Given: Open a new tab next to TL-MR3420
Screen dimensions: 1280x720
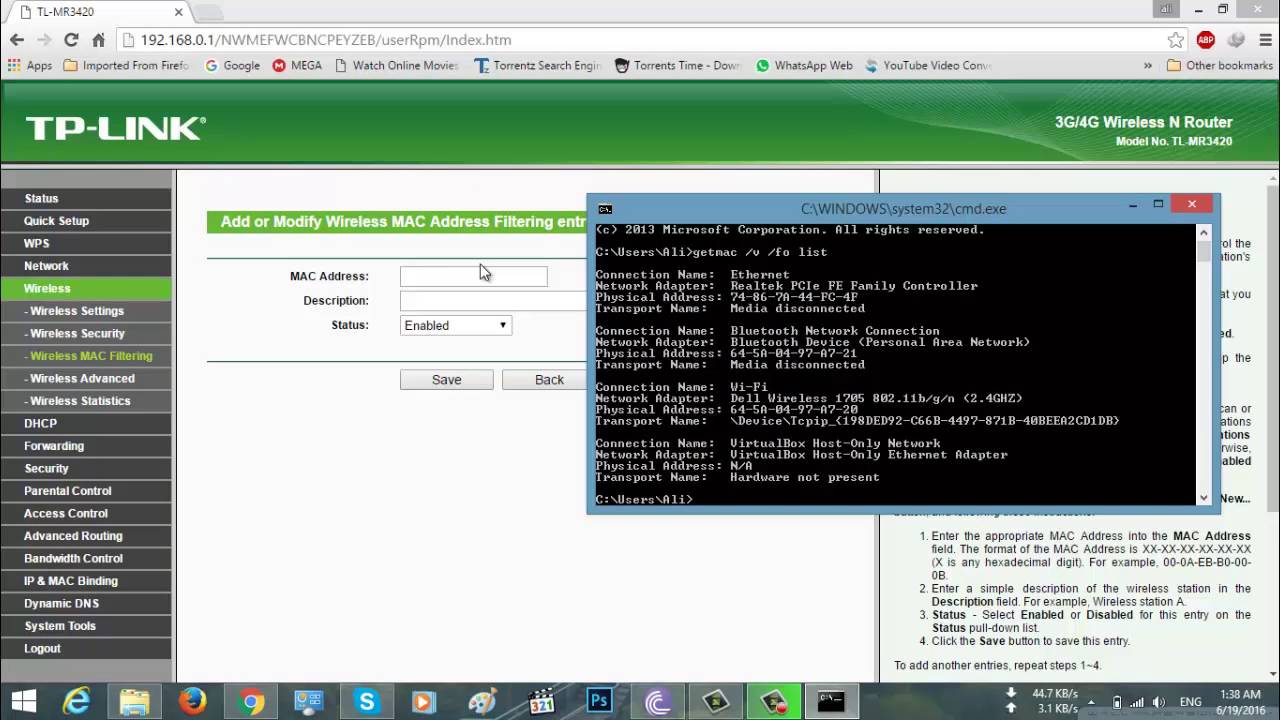Looking at the screenshot, I should click(208, 12).
